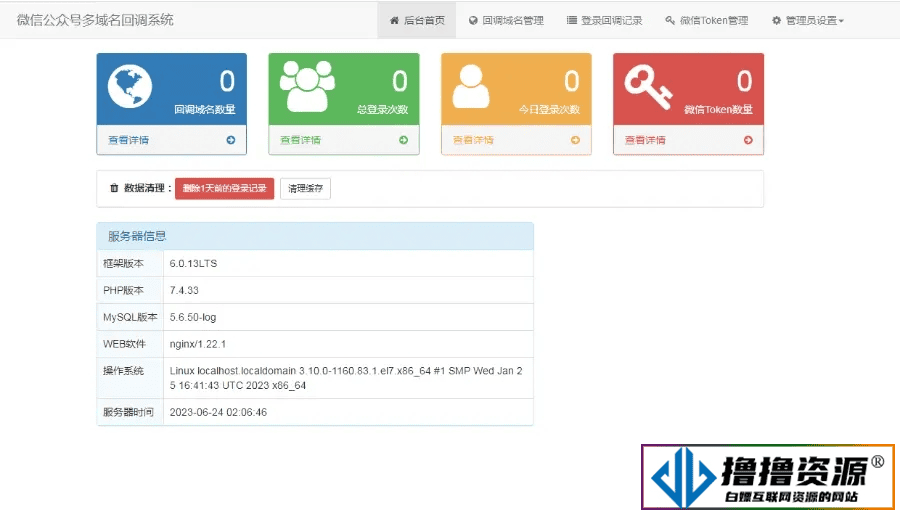Image resolution: width=900 pixels, height=510 pixels.
Task: Click the 服务器信息 panel heading
Action: coord(137,236)
